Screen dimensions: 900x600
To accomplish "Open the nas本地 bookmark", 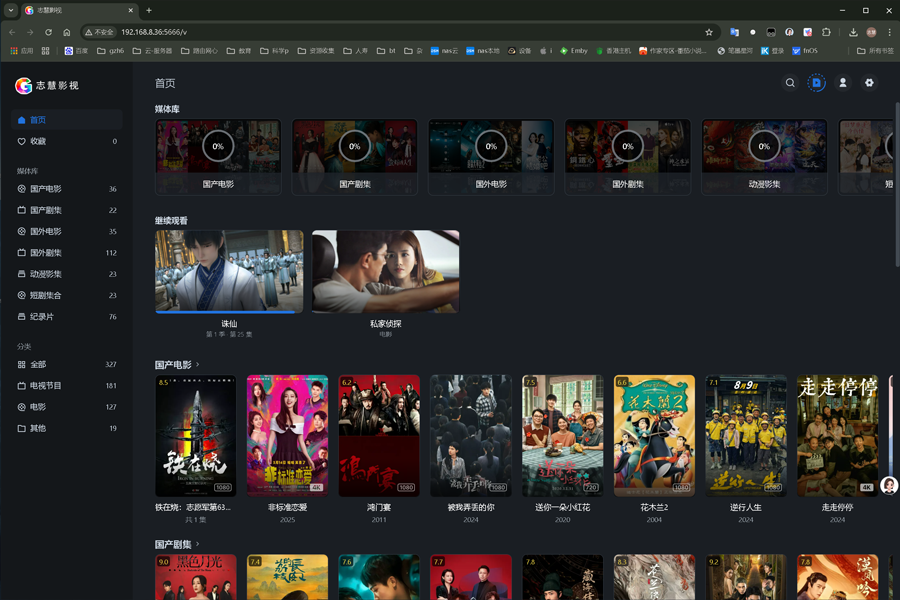I will (483, 51).
